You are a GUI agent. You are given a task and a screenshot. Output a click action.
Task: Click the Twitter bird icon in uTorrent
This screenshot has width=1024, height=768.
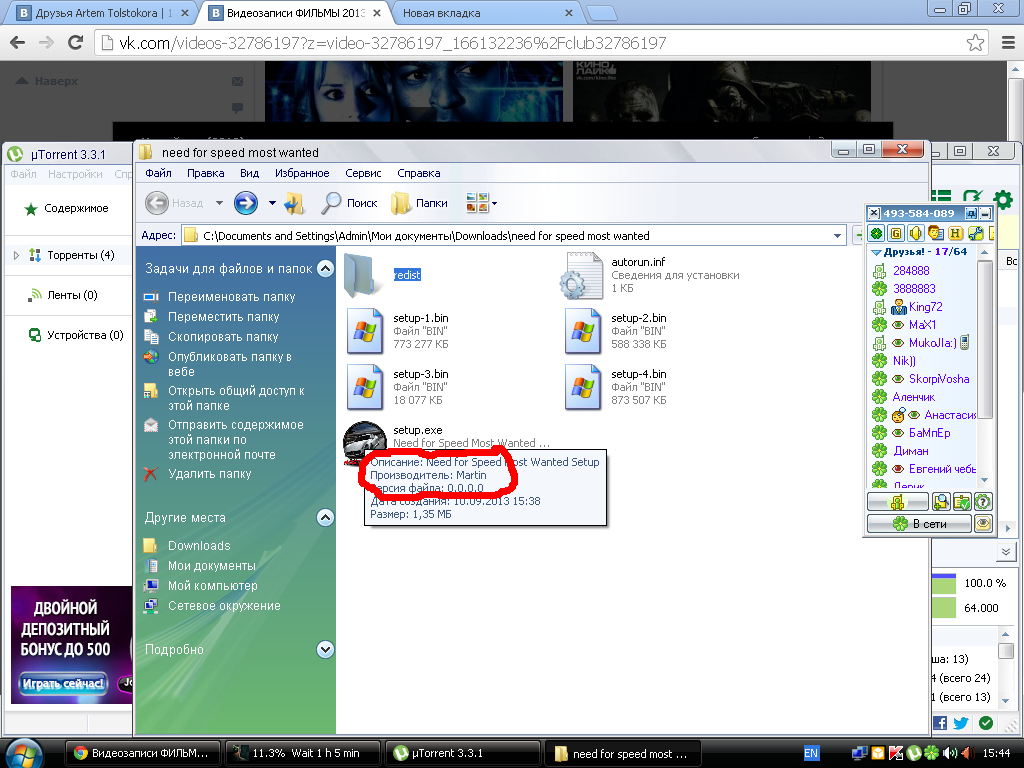pos(961,722)
